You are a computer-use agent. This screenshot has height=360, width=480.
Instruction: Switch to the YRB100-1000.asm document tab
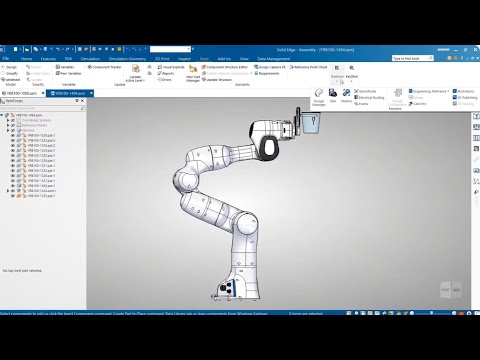point(22,93)
